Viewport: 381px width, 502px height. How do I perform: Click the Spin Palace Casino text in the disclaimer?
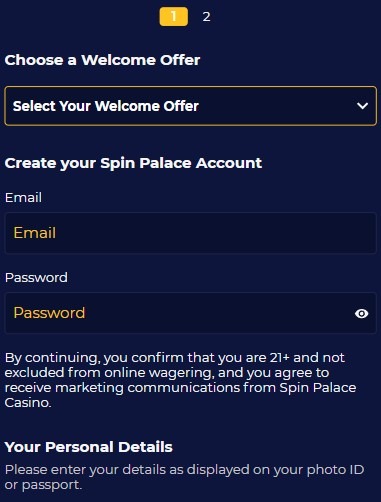coord(180,395)
